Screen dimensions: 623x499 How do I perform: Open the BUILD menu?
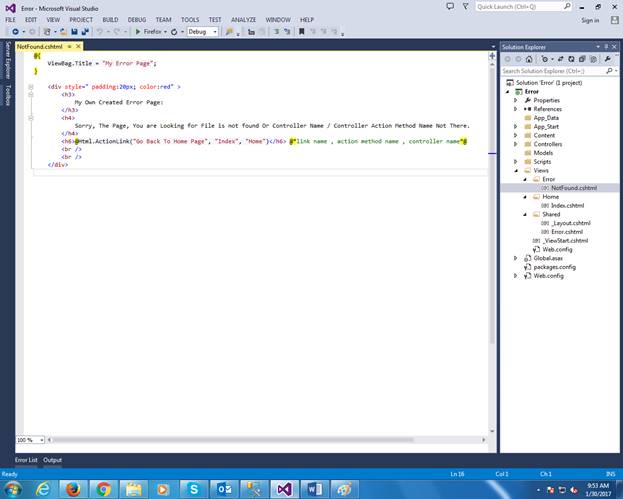point(110,19)
